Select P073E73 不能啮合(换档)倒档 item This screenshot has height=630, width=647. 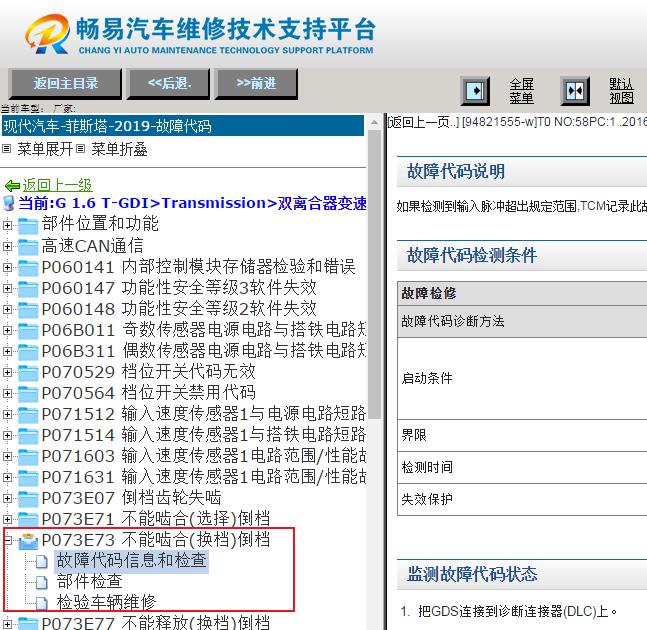click(x=156, y=540)
